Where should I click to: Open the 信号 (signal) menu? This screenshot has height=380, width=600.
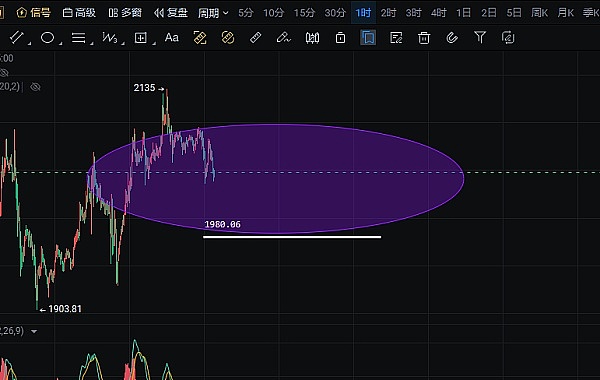[34, 13]
